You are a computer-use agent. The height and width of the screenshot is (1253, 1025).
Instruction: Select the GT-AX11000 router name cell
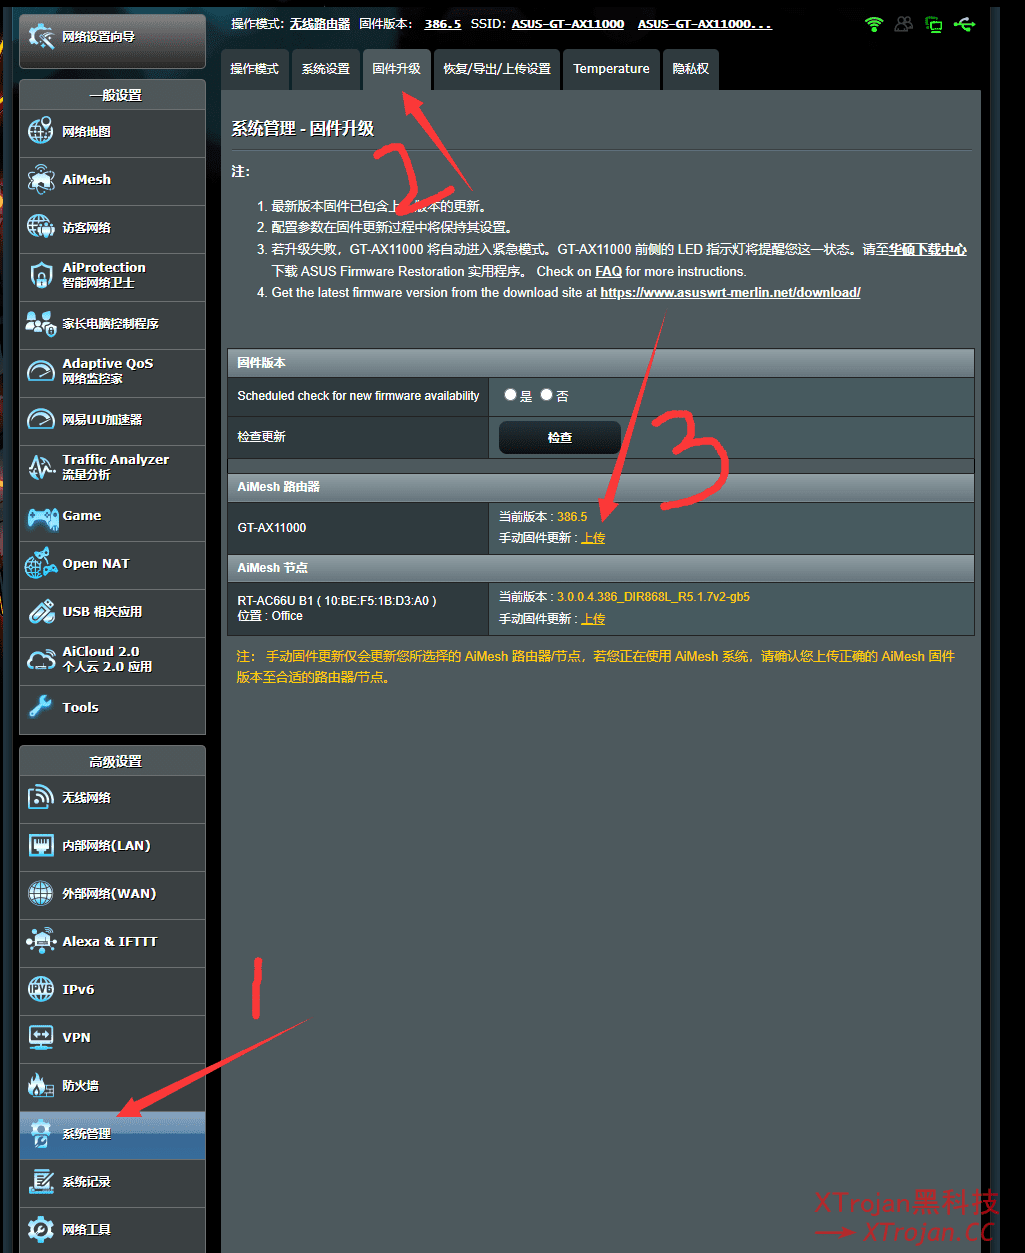(x=358, y=527)
